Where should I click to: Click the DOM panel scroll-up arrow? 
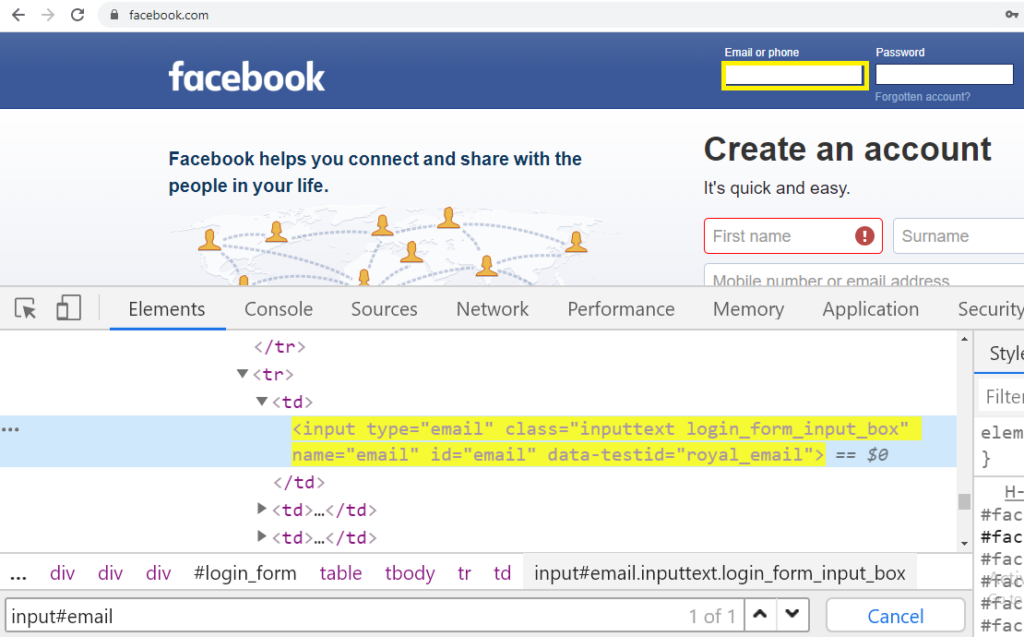point(965,339)
